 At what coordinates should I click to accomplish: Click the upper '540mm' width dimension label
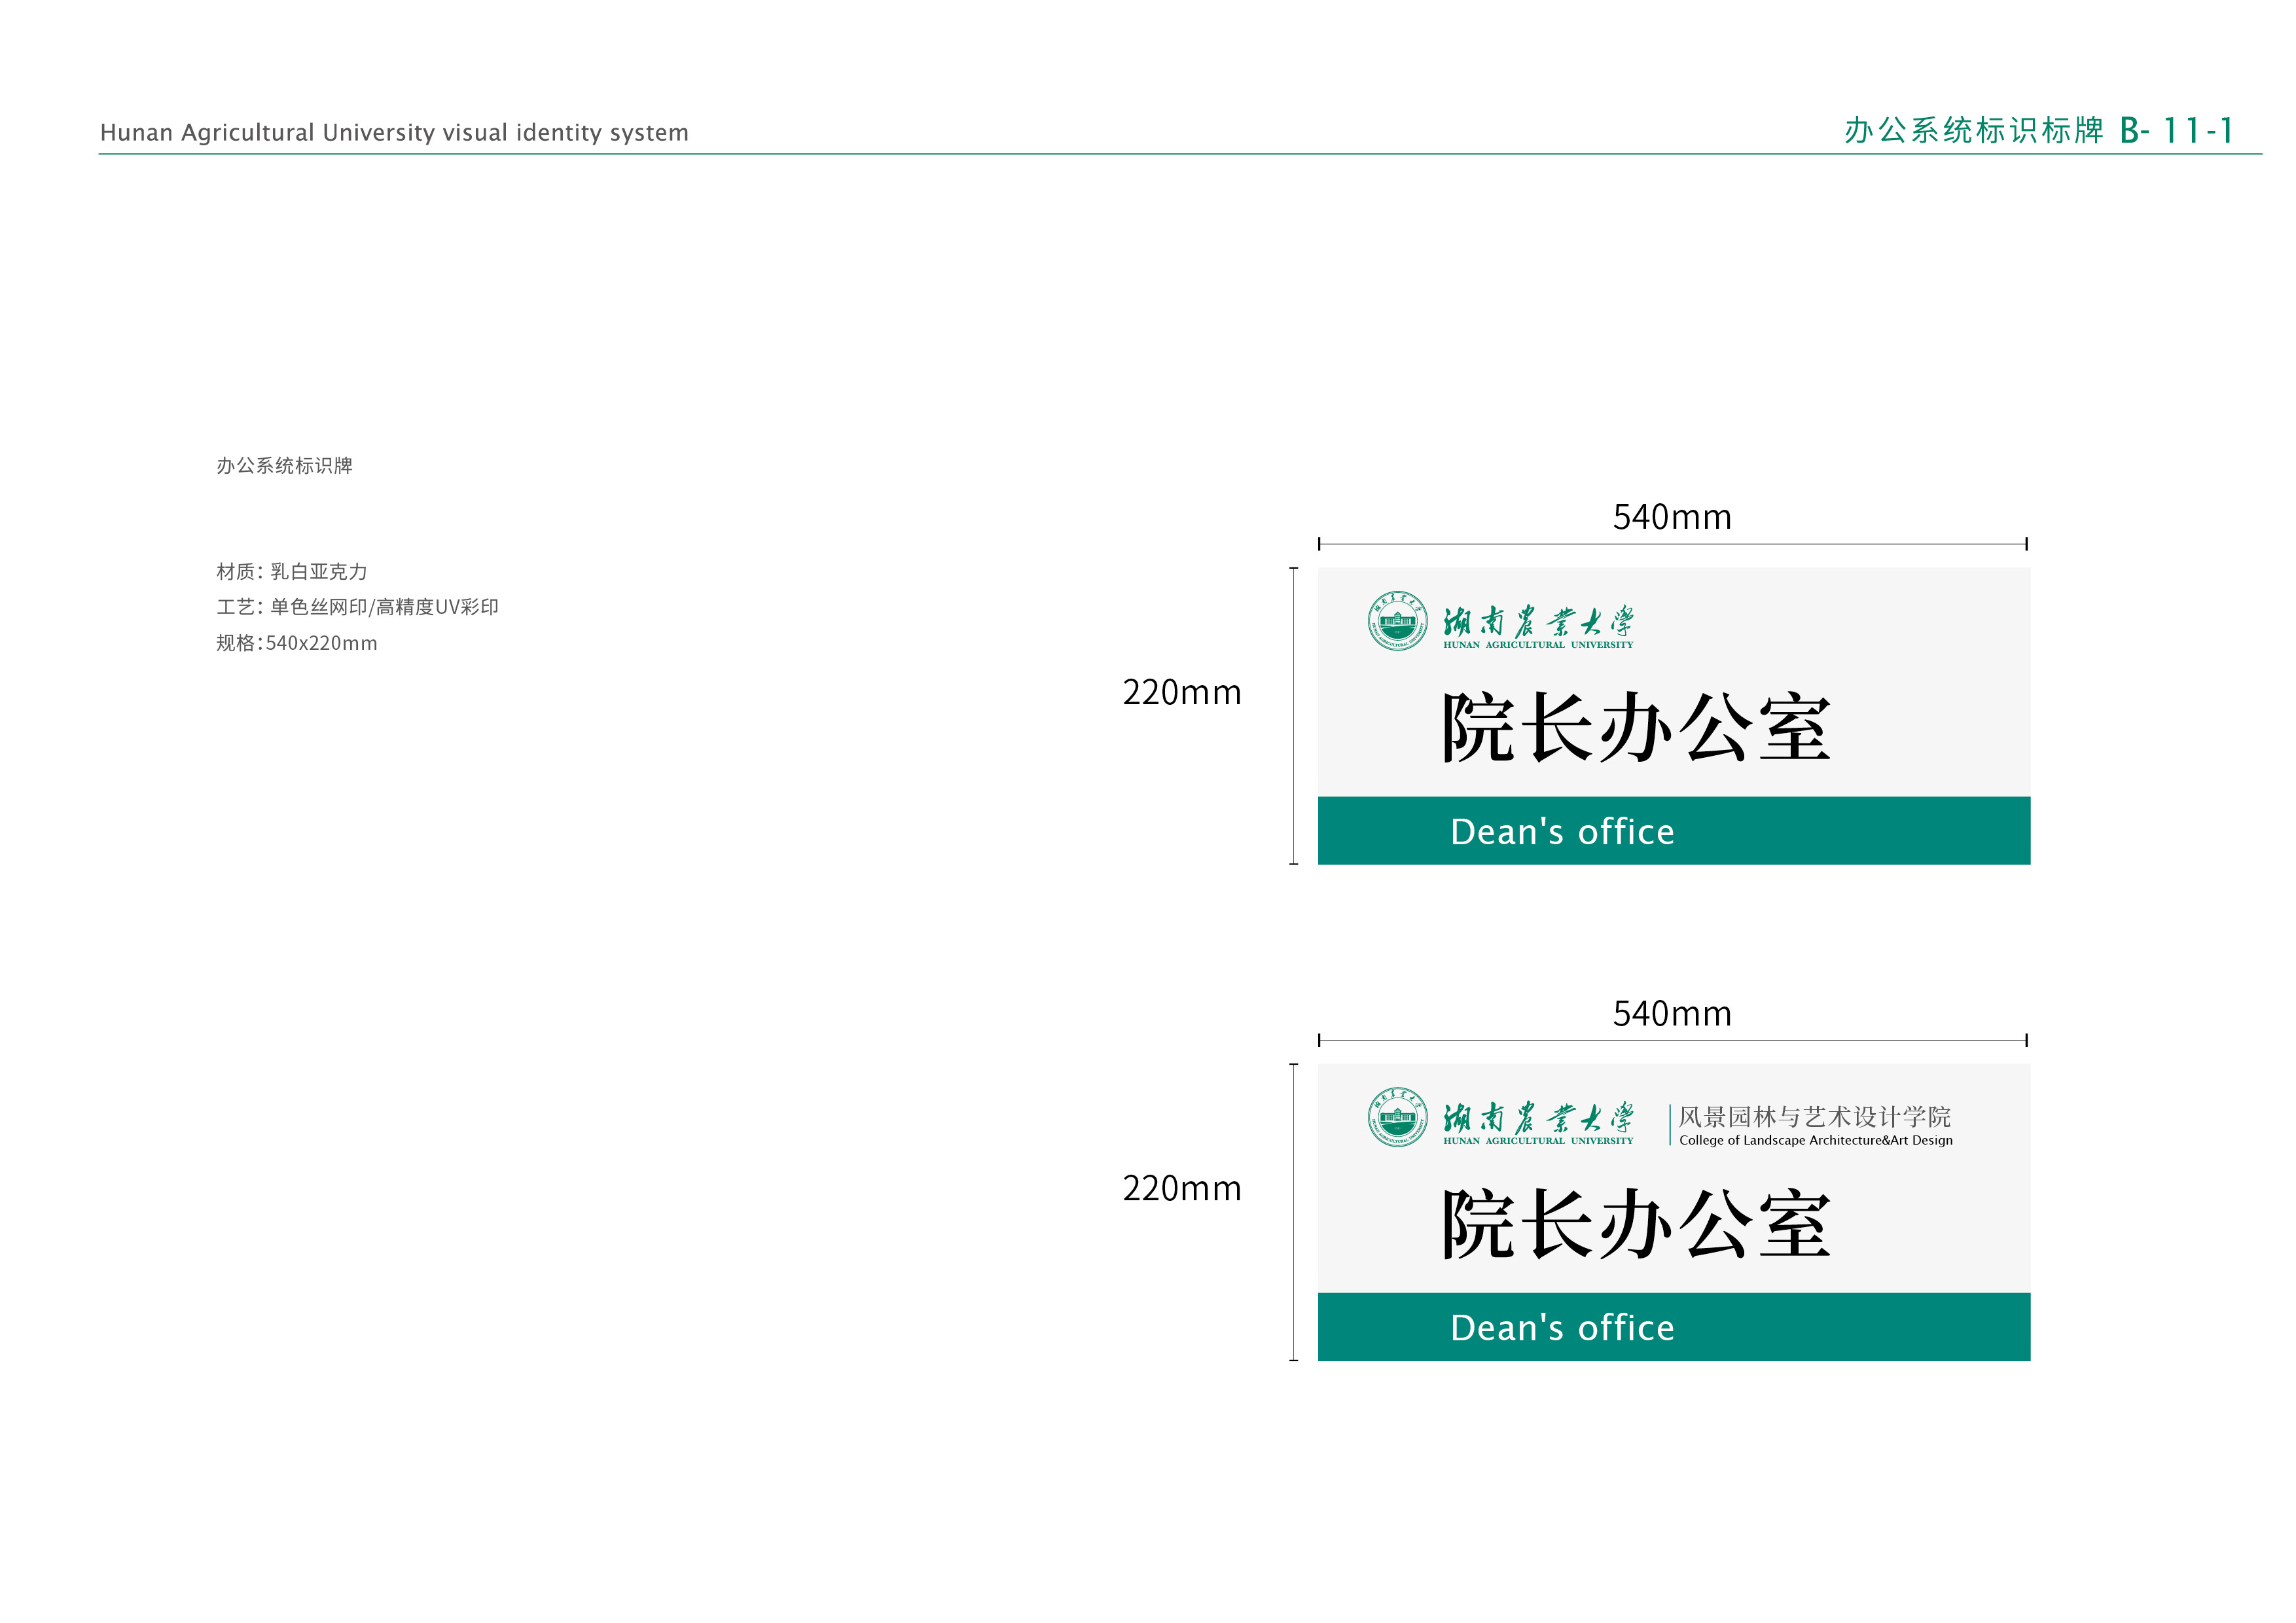click(1671, 518)
